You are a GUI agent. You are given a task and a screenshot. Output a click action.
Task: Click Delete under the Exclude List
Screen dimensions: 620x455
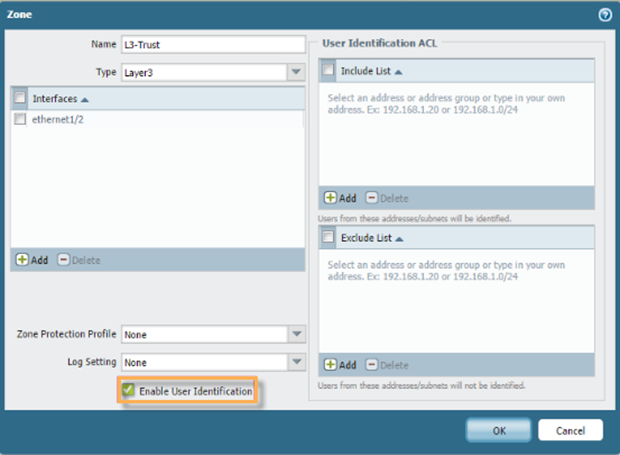point(387,364)
